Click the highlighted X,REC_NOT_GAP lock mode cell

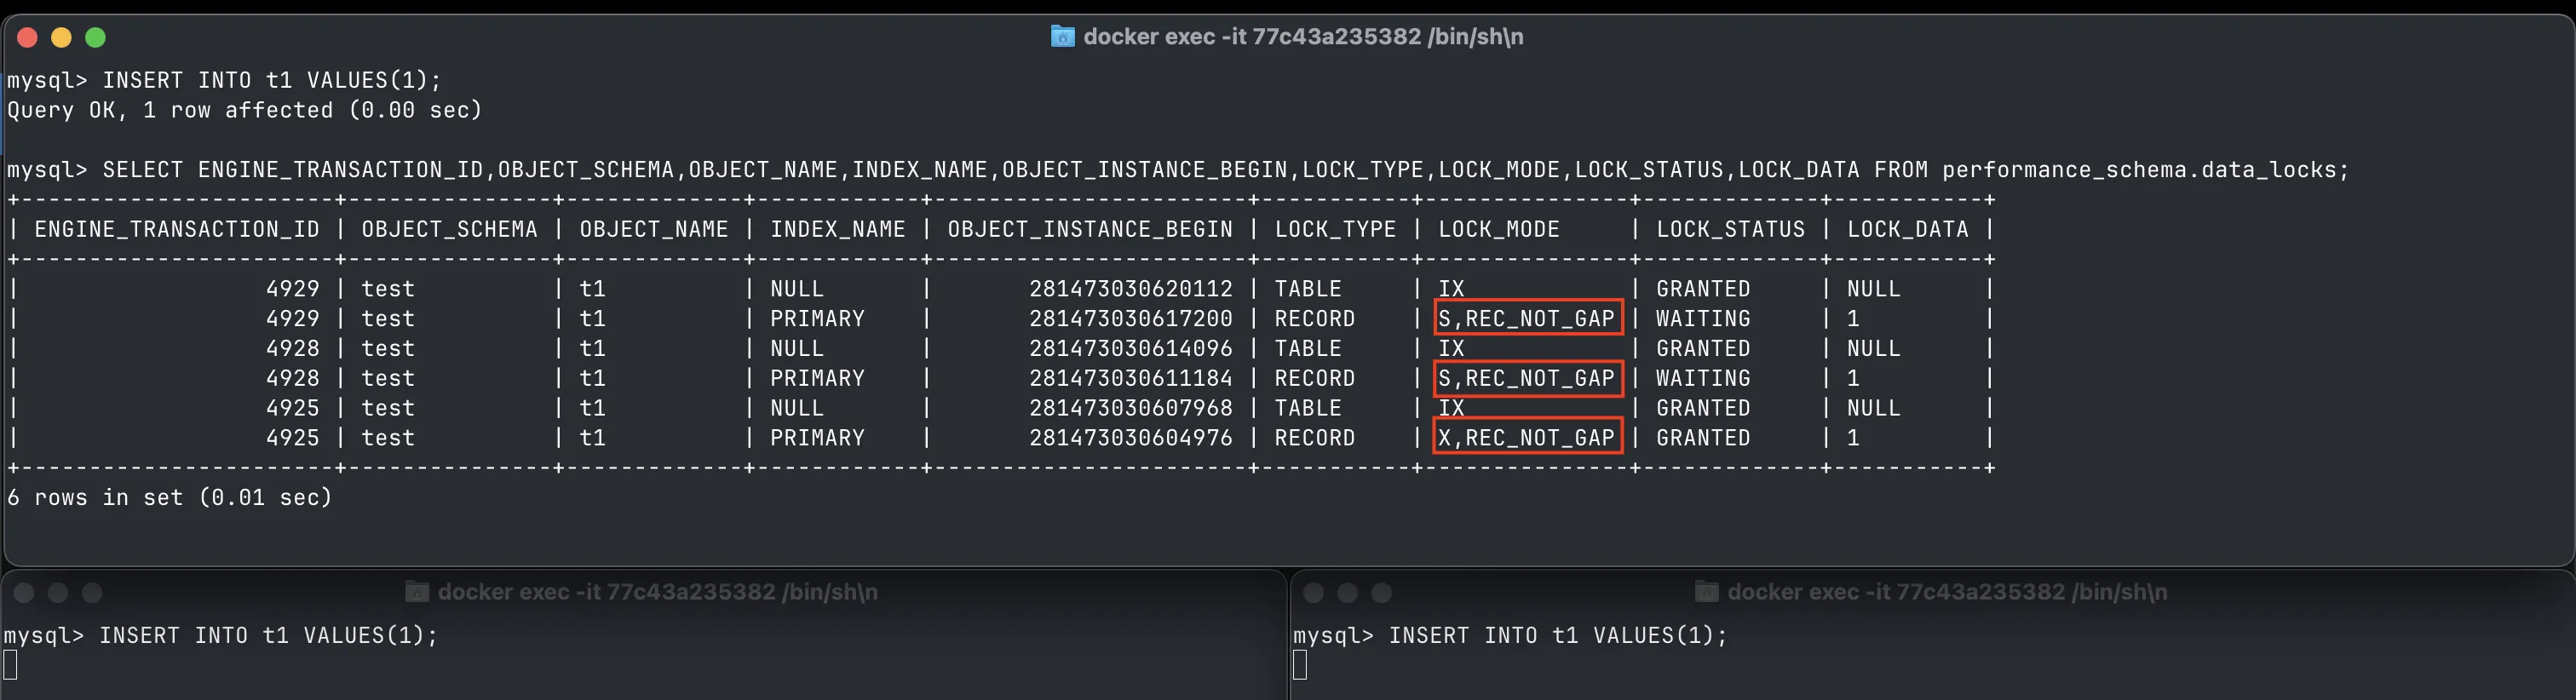(1527, 438)
